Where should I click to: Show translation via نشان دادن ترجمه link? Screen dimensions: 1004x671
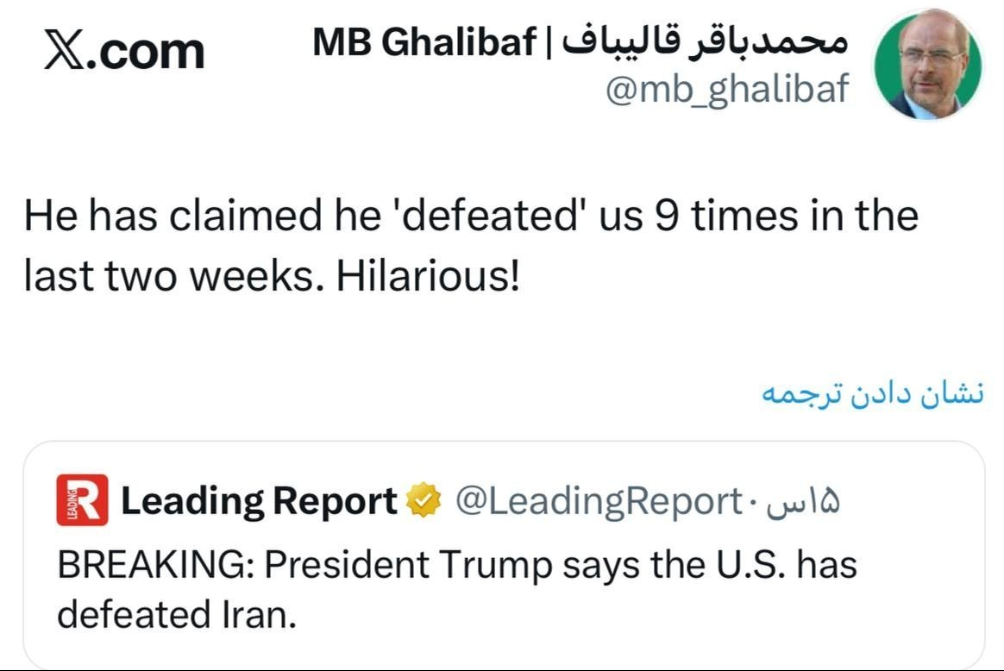coord(873,393)
